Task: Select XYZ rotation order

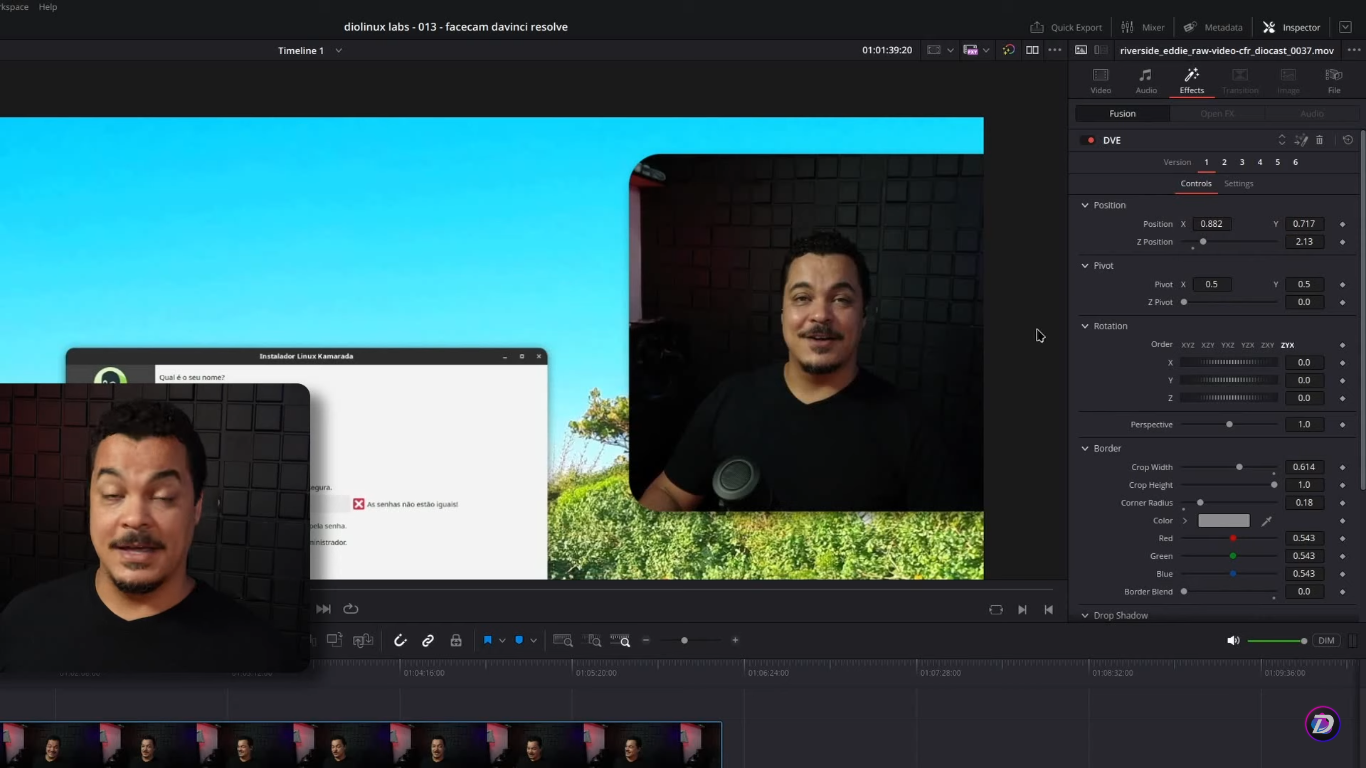Action: [x=1188, y=345]
